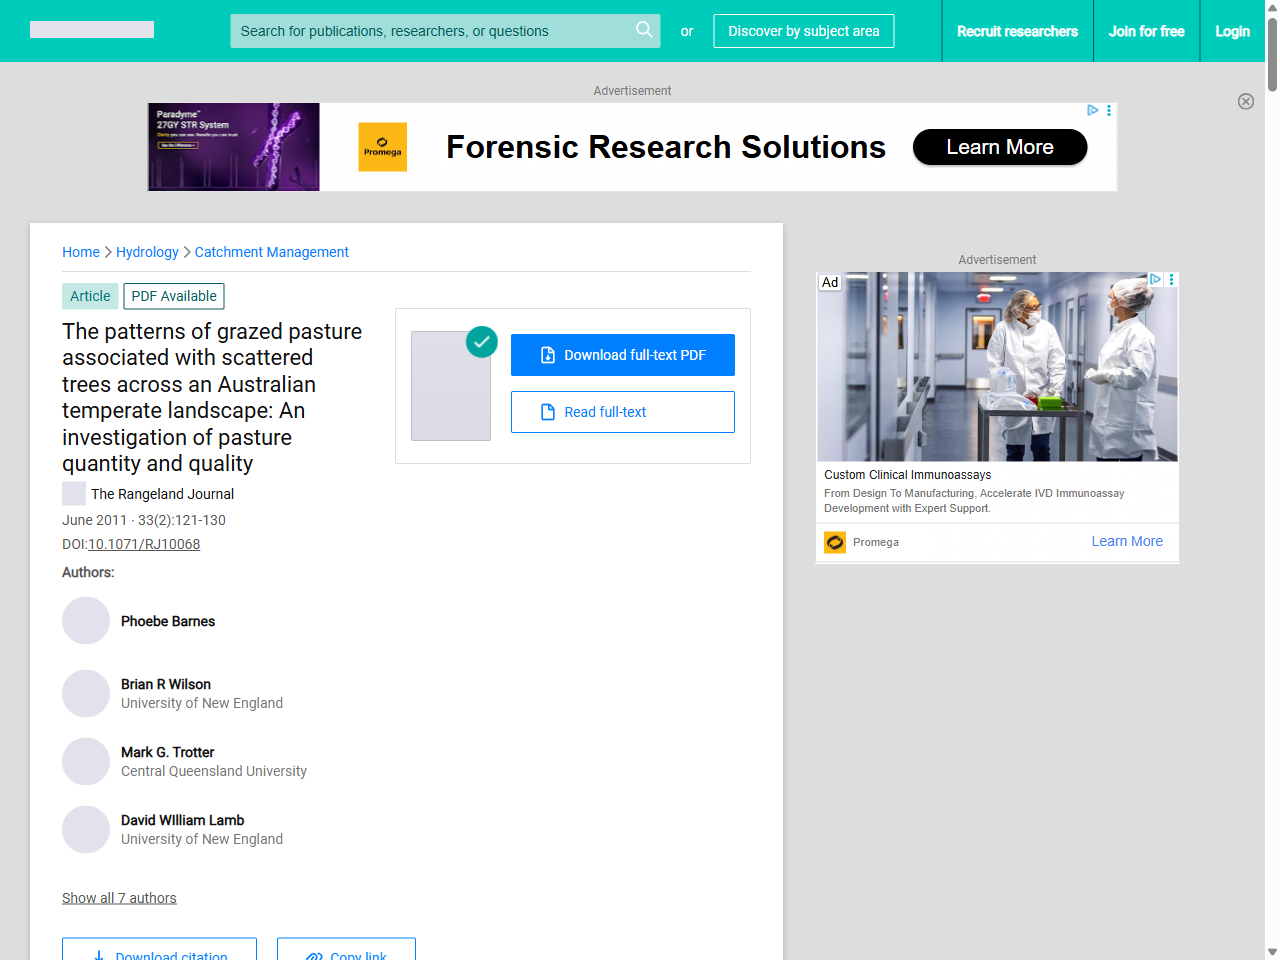Click the Promega logo in banner ad
This screenshot has height=960, width=1280.
click(x=383, y=147)
